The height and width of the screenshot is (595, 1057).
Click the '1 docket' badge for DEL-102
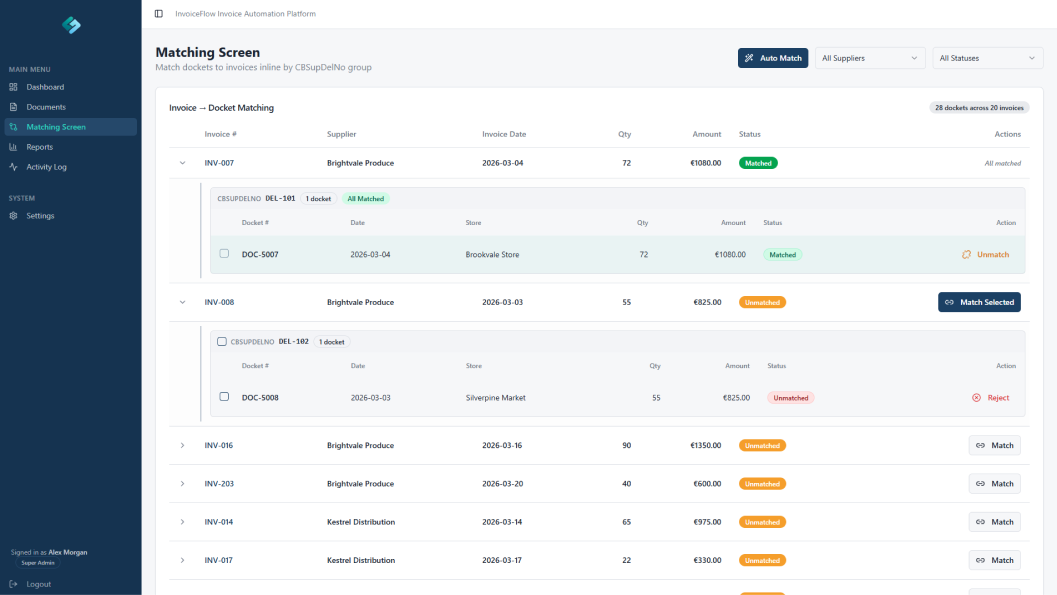click(x=332, y=342)
